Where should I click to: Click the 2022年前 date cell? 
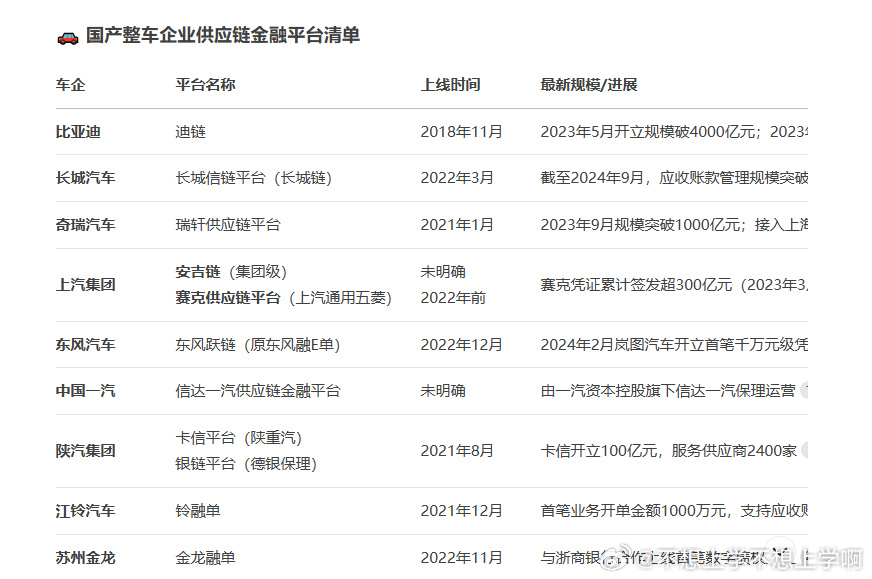(453, 298)
